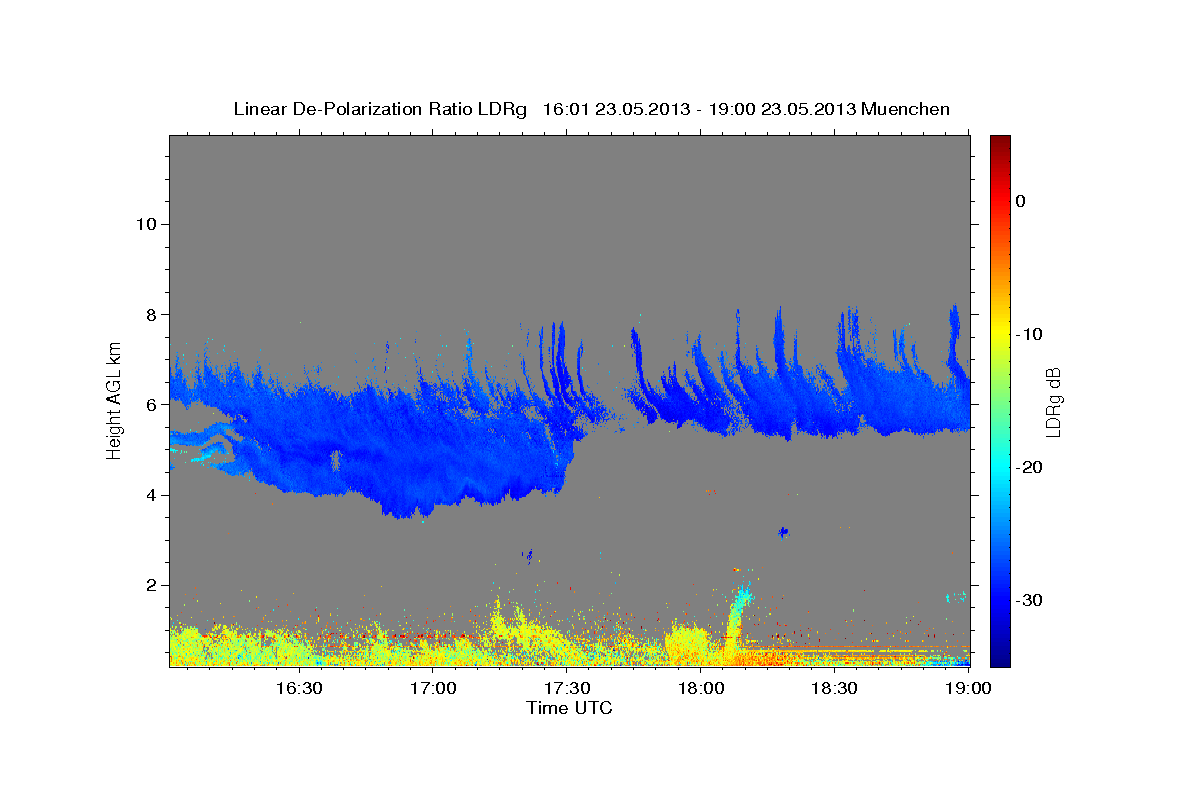Click the colorbar value label 0
This screenshot has height=800, width=1200.
click(1021, 201)
